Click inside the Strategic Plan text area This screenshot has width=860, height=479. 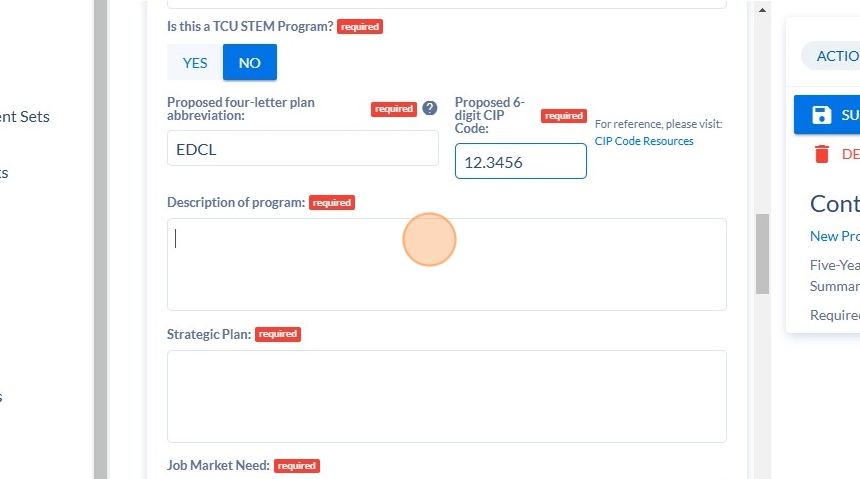446,396
